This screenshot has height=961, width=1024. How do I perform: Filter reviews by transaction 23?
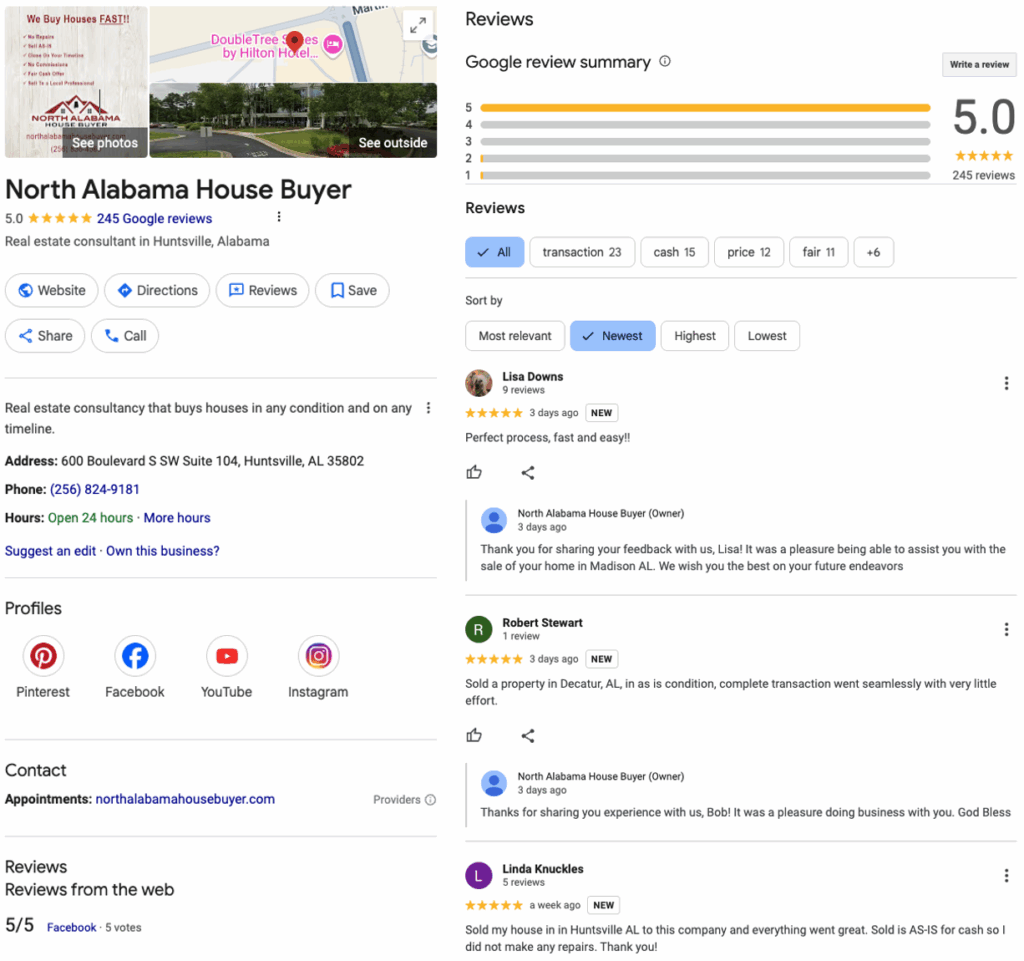click(582, 252)
